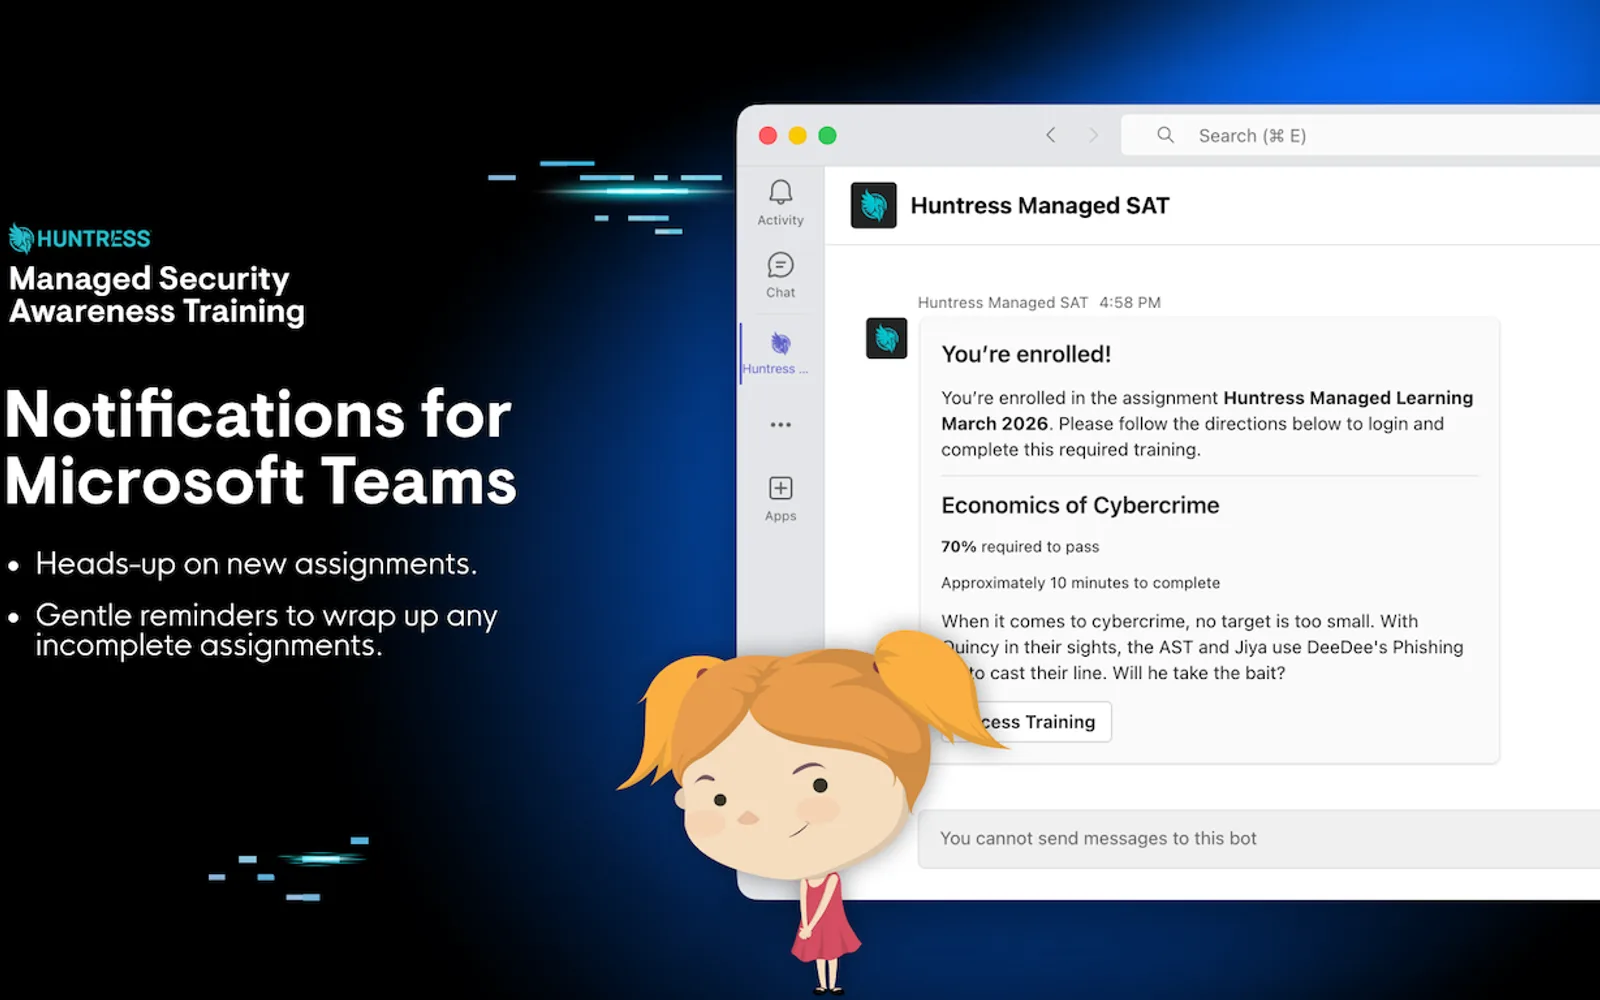Click the "Approximately 10 minutes to complete" text
The image size is (1600, 1000).
pos(1081,583)
